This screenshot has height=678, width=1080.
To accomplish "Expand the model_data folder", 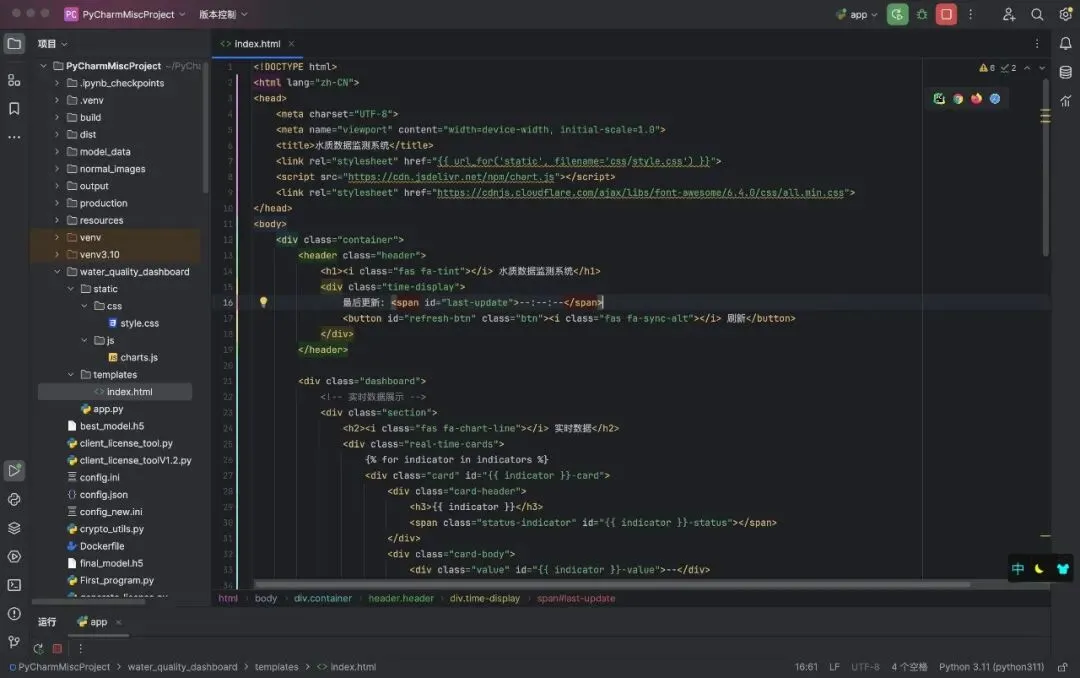I will pos(57,152).
